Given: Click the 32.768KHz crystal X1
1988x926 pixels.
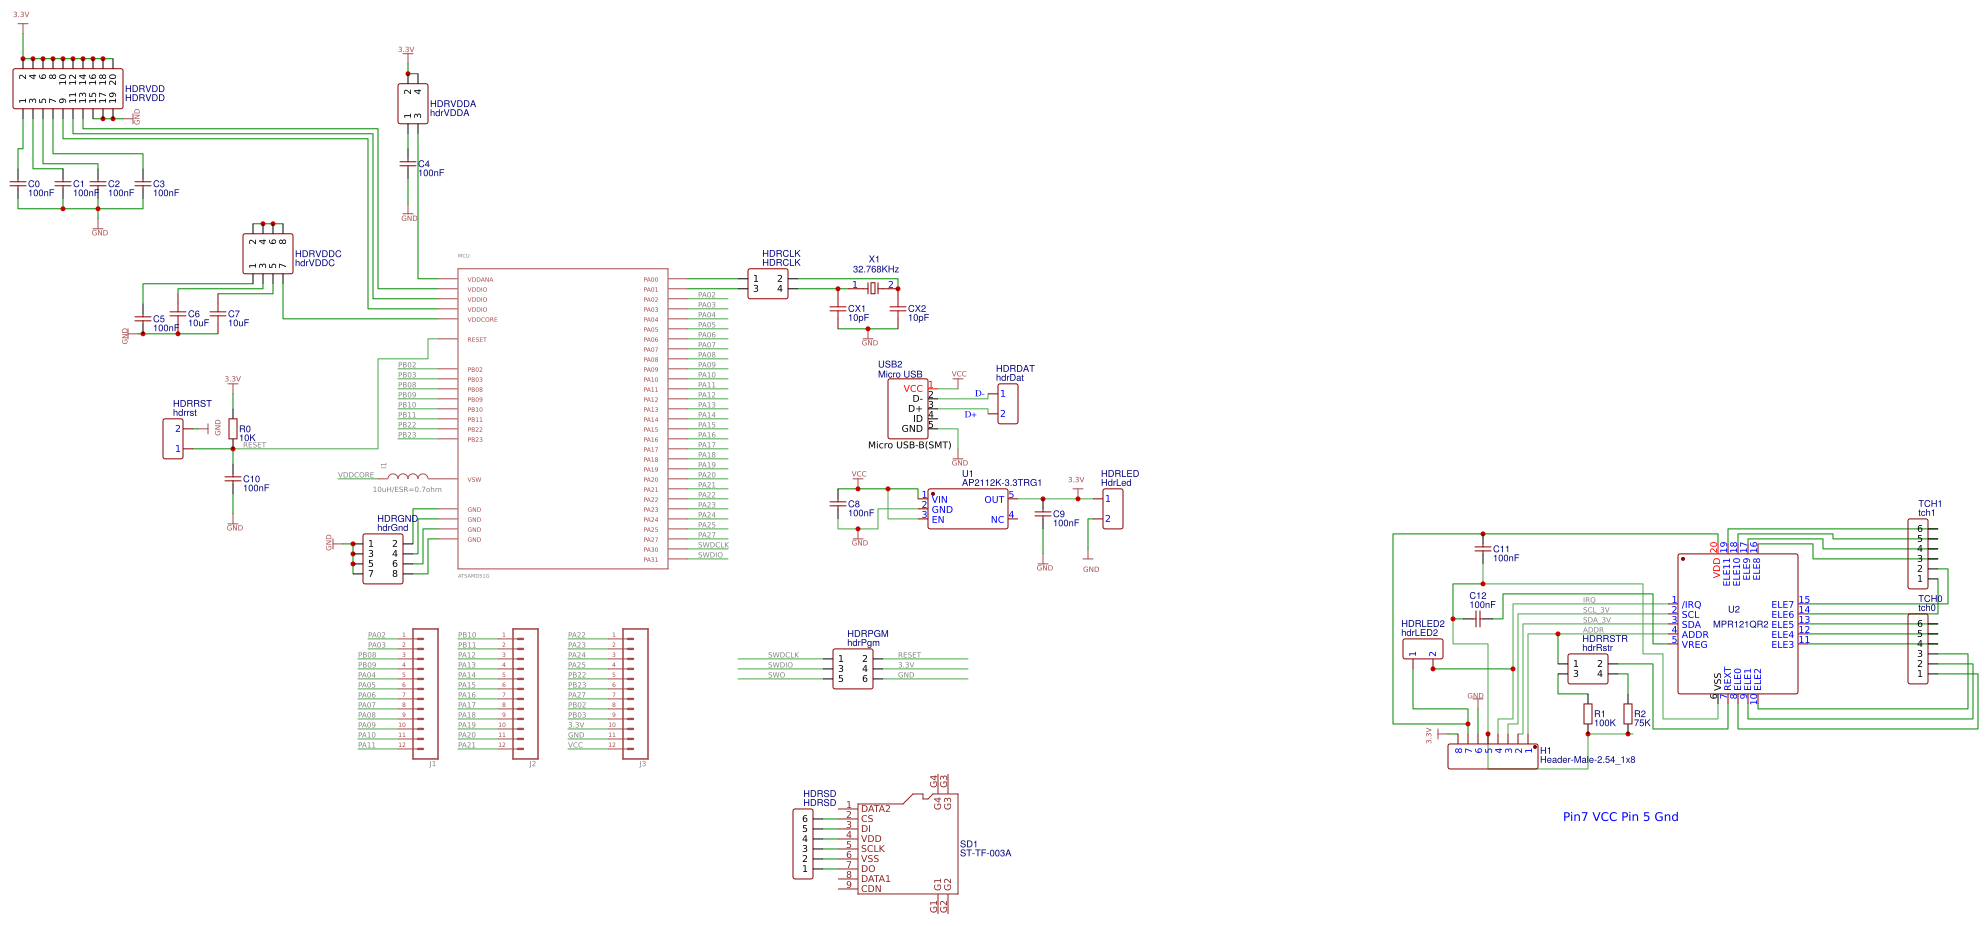Looking at the screenshot, I should (x=875, y=290).
